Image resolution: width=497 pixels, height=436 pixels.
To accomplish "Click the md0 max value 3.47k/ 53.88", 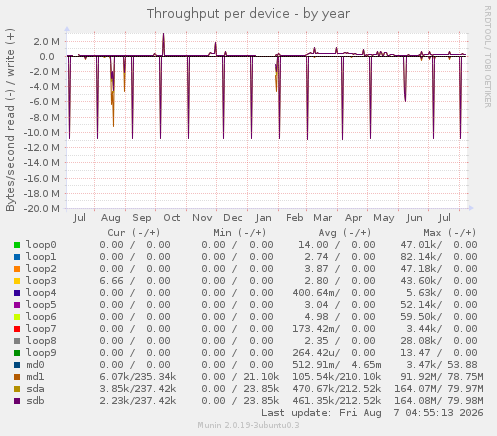I will [x=442, y=365].
